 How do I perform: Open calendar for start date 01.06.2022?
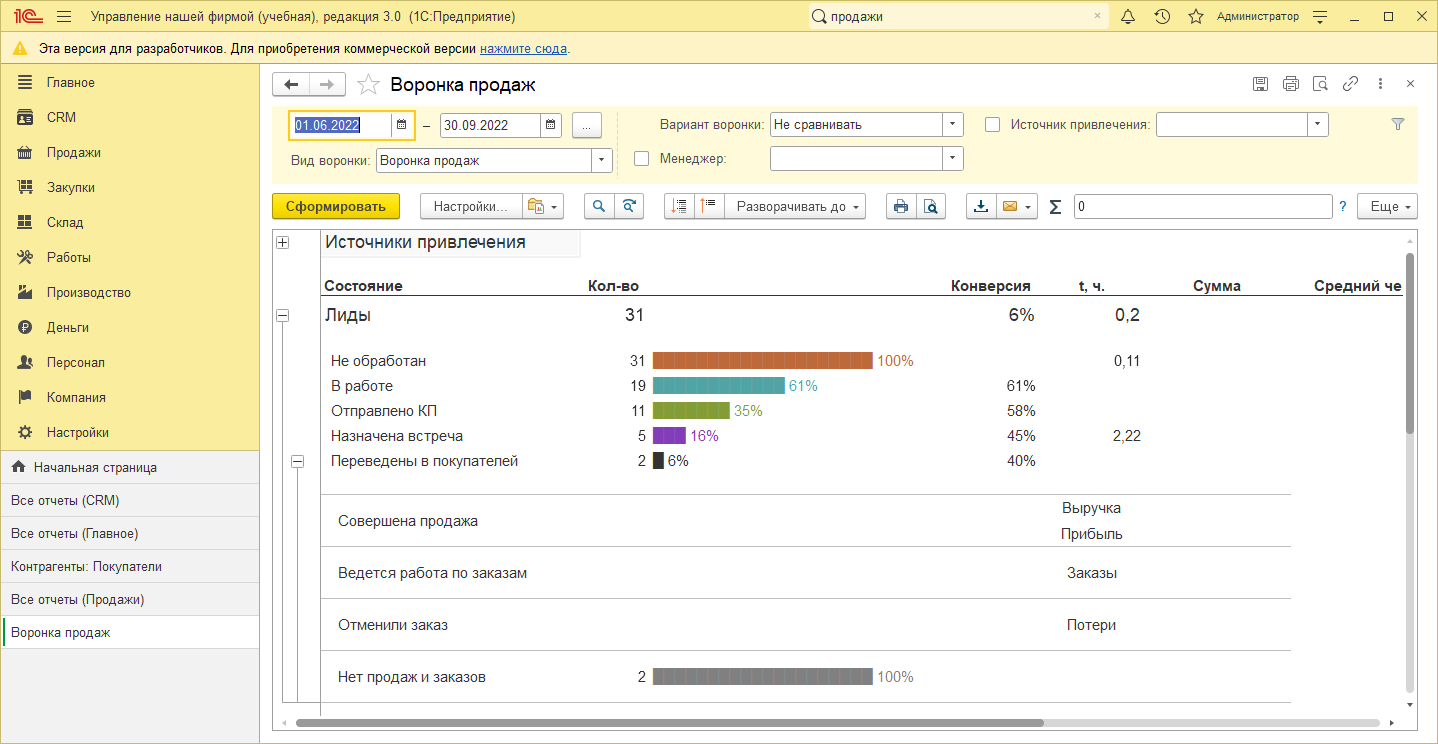(401, 125)
